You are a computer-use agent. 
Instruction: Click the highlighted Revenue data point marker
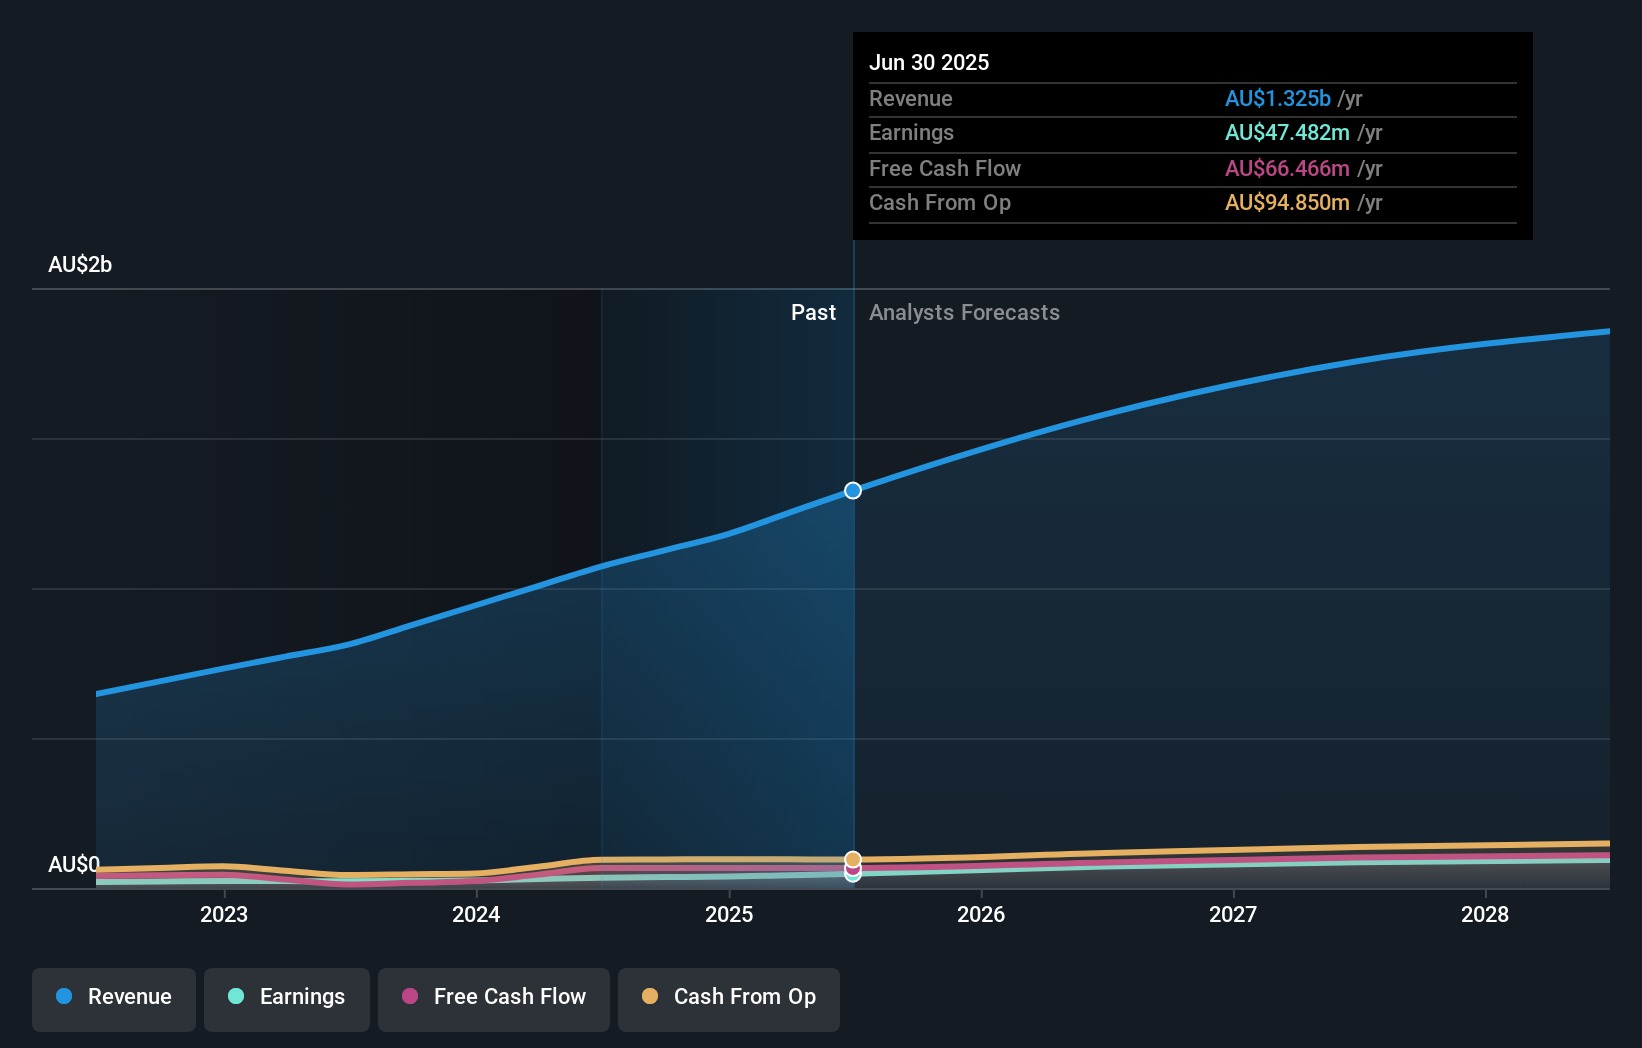pyautogui.click(x=852, y=490)
